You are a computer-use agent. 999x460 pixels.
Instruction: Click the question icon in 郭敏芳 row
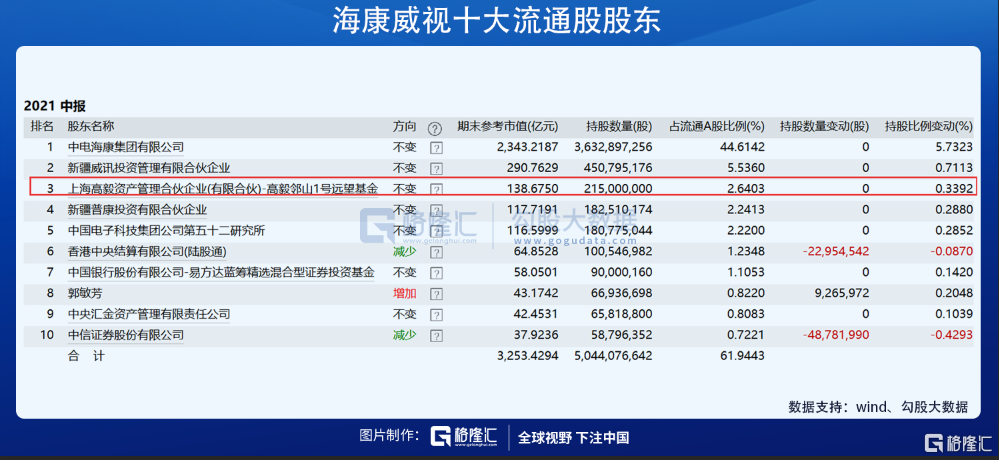coord(436,294)
